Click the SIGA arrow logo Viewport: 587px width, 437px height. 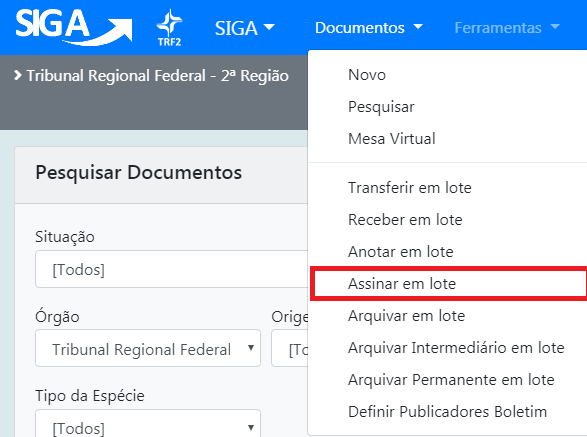pyautogui.click(x=74, y=27)
